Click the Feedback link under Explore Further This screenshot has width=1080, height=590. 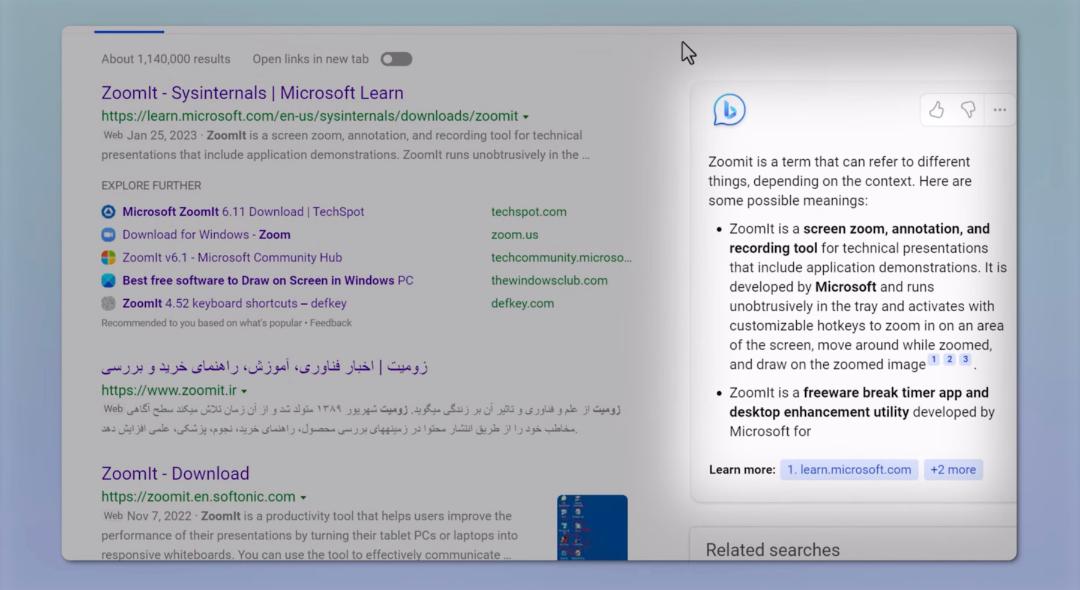(331, 323)
